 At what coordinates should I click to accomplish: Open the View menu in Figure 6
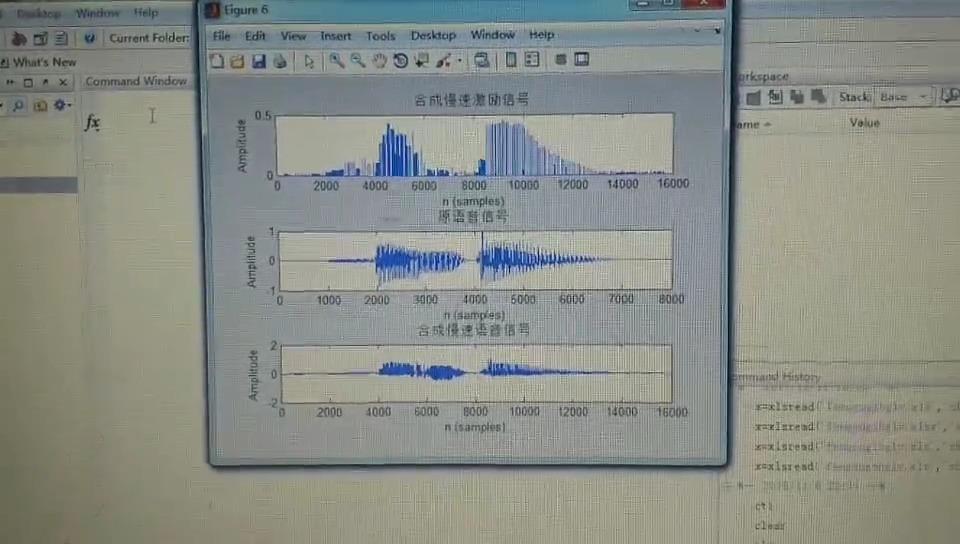[293, 36]
